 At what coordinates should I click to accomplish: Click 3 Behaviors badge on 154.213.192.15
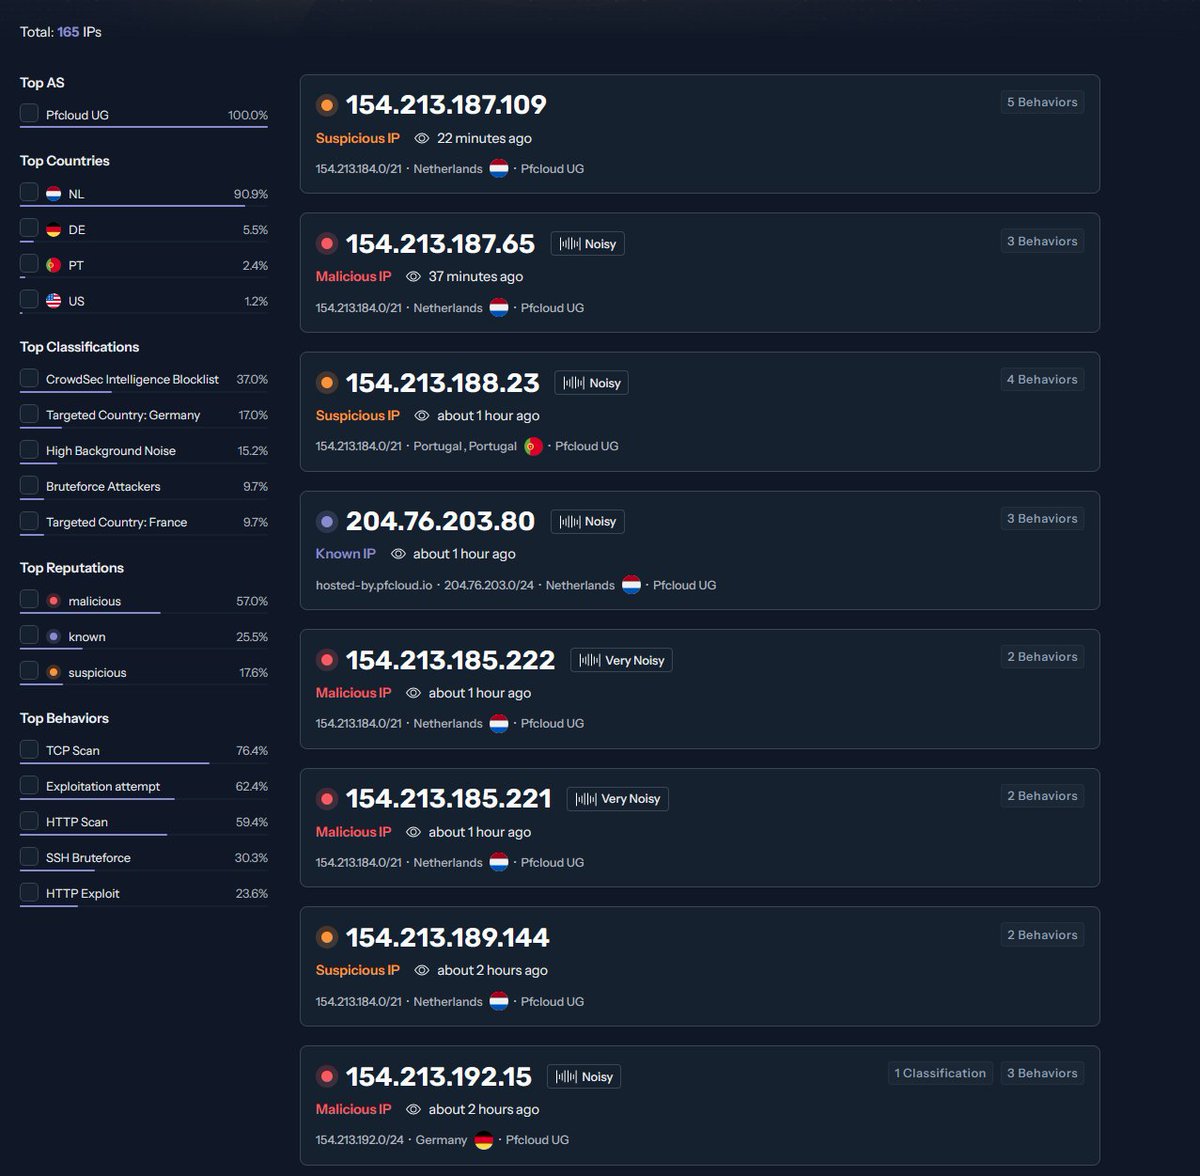pyautogui.click(x=1042, y=1073)
